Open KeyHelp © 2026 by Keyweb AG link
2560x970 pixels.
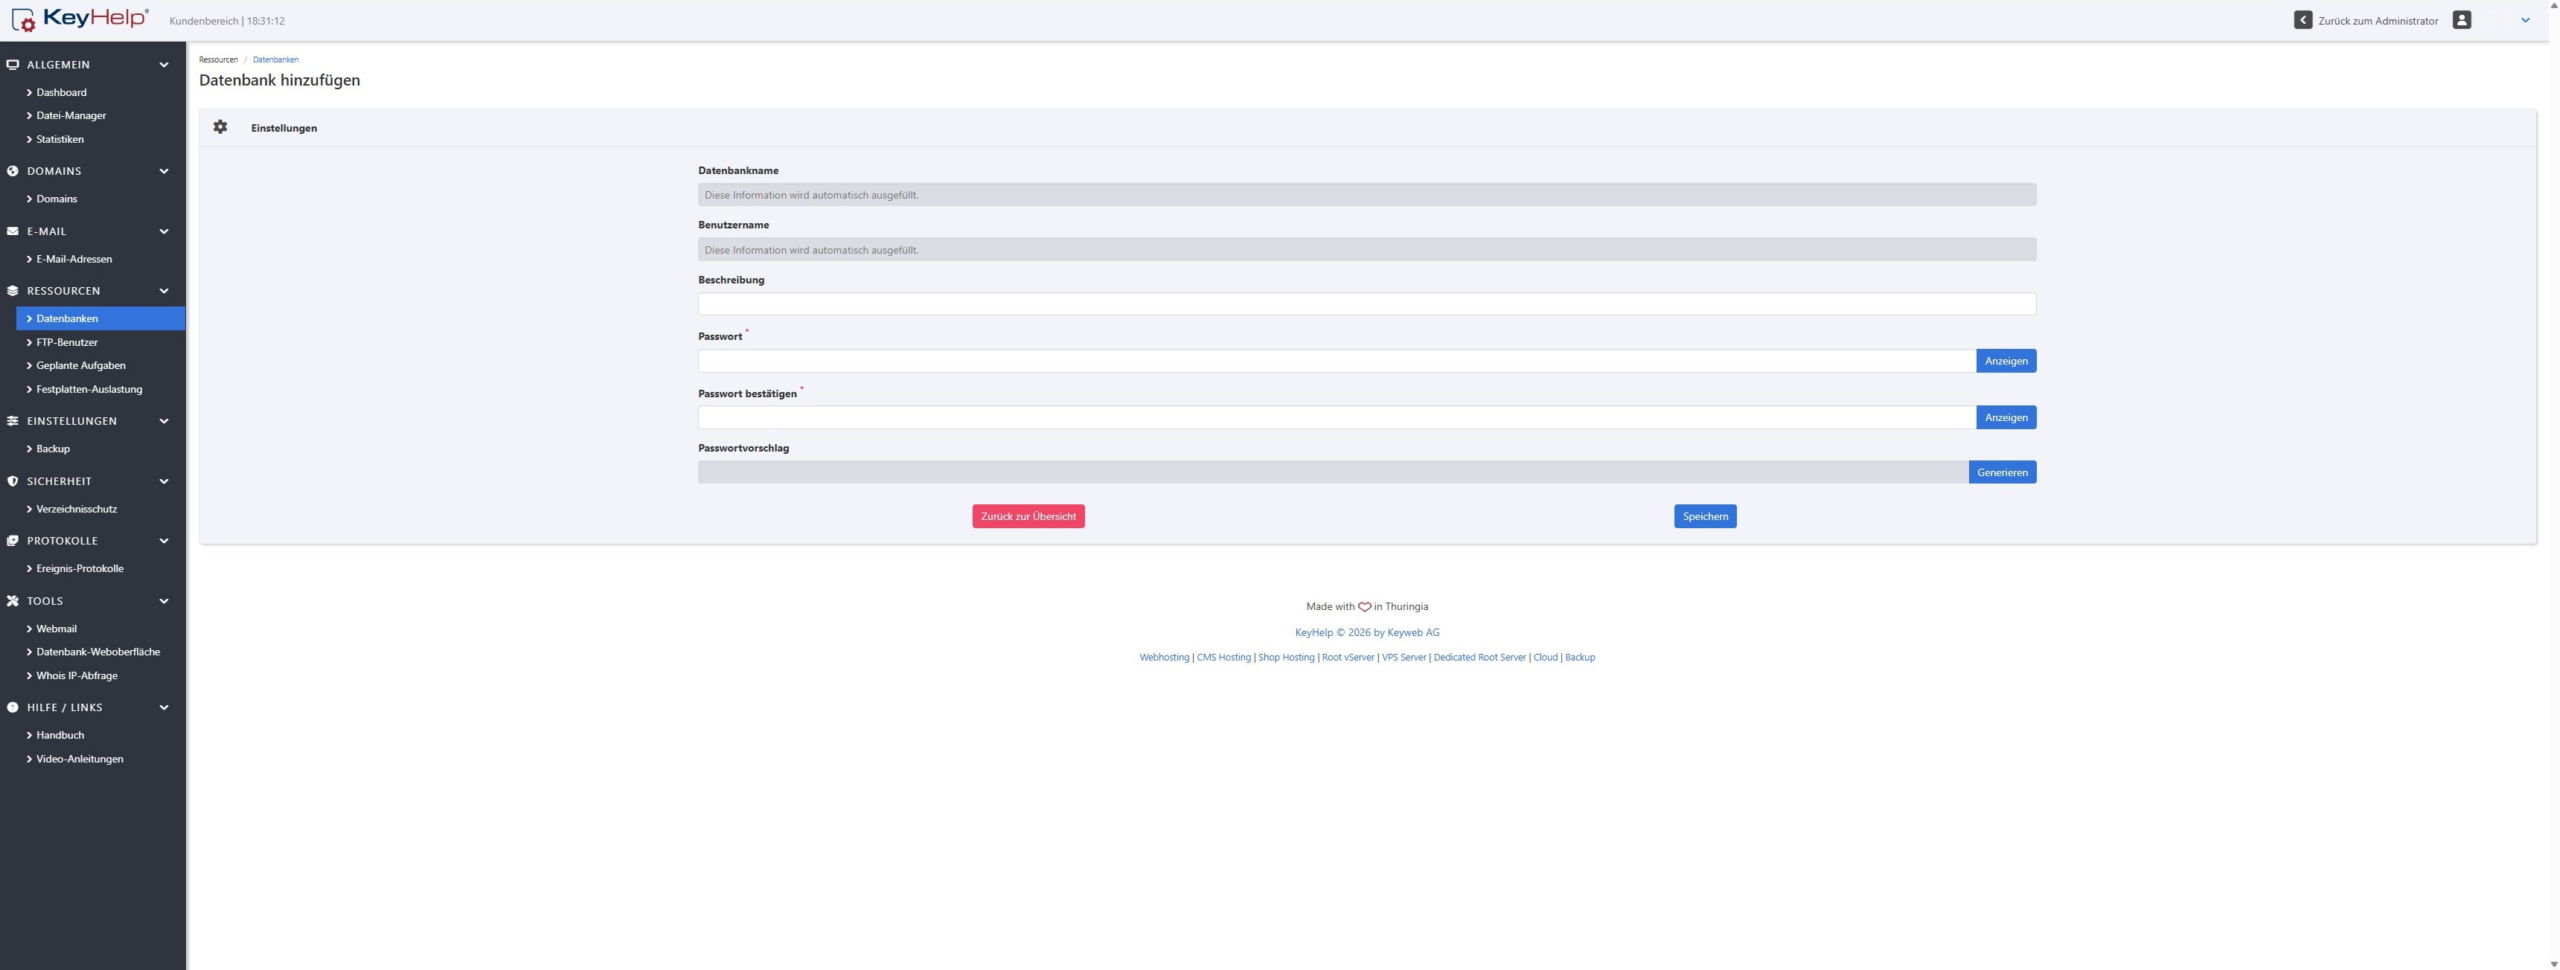(1367, 632)
